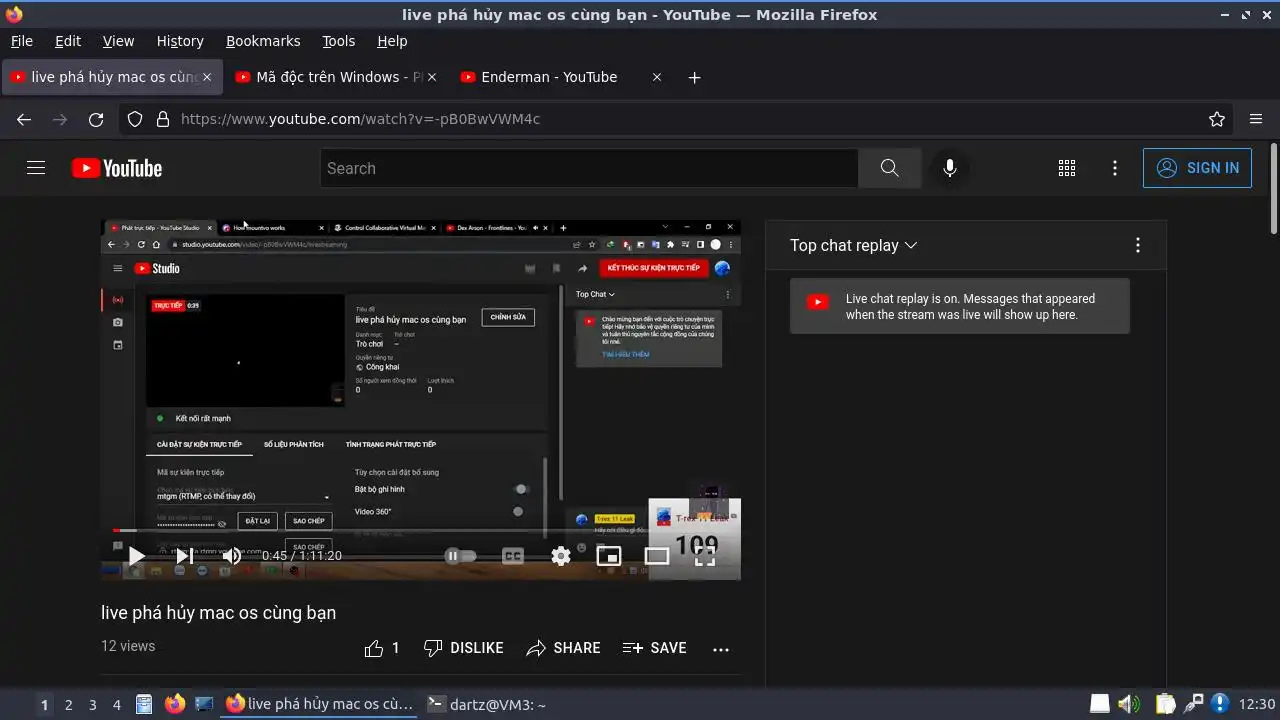Open the View menu

pos(118,41)
